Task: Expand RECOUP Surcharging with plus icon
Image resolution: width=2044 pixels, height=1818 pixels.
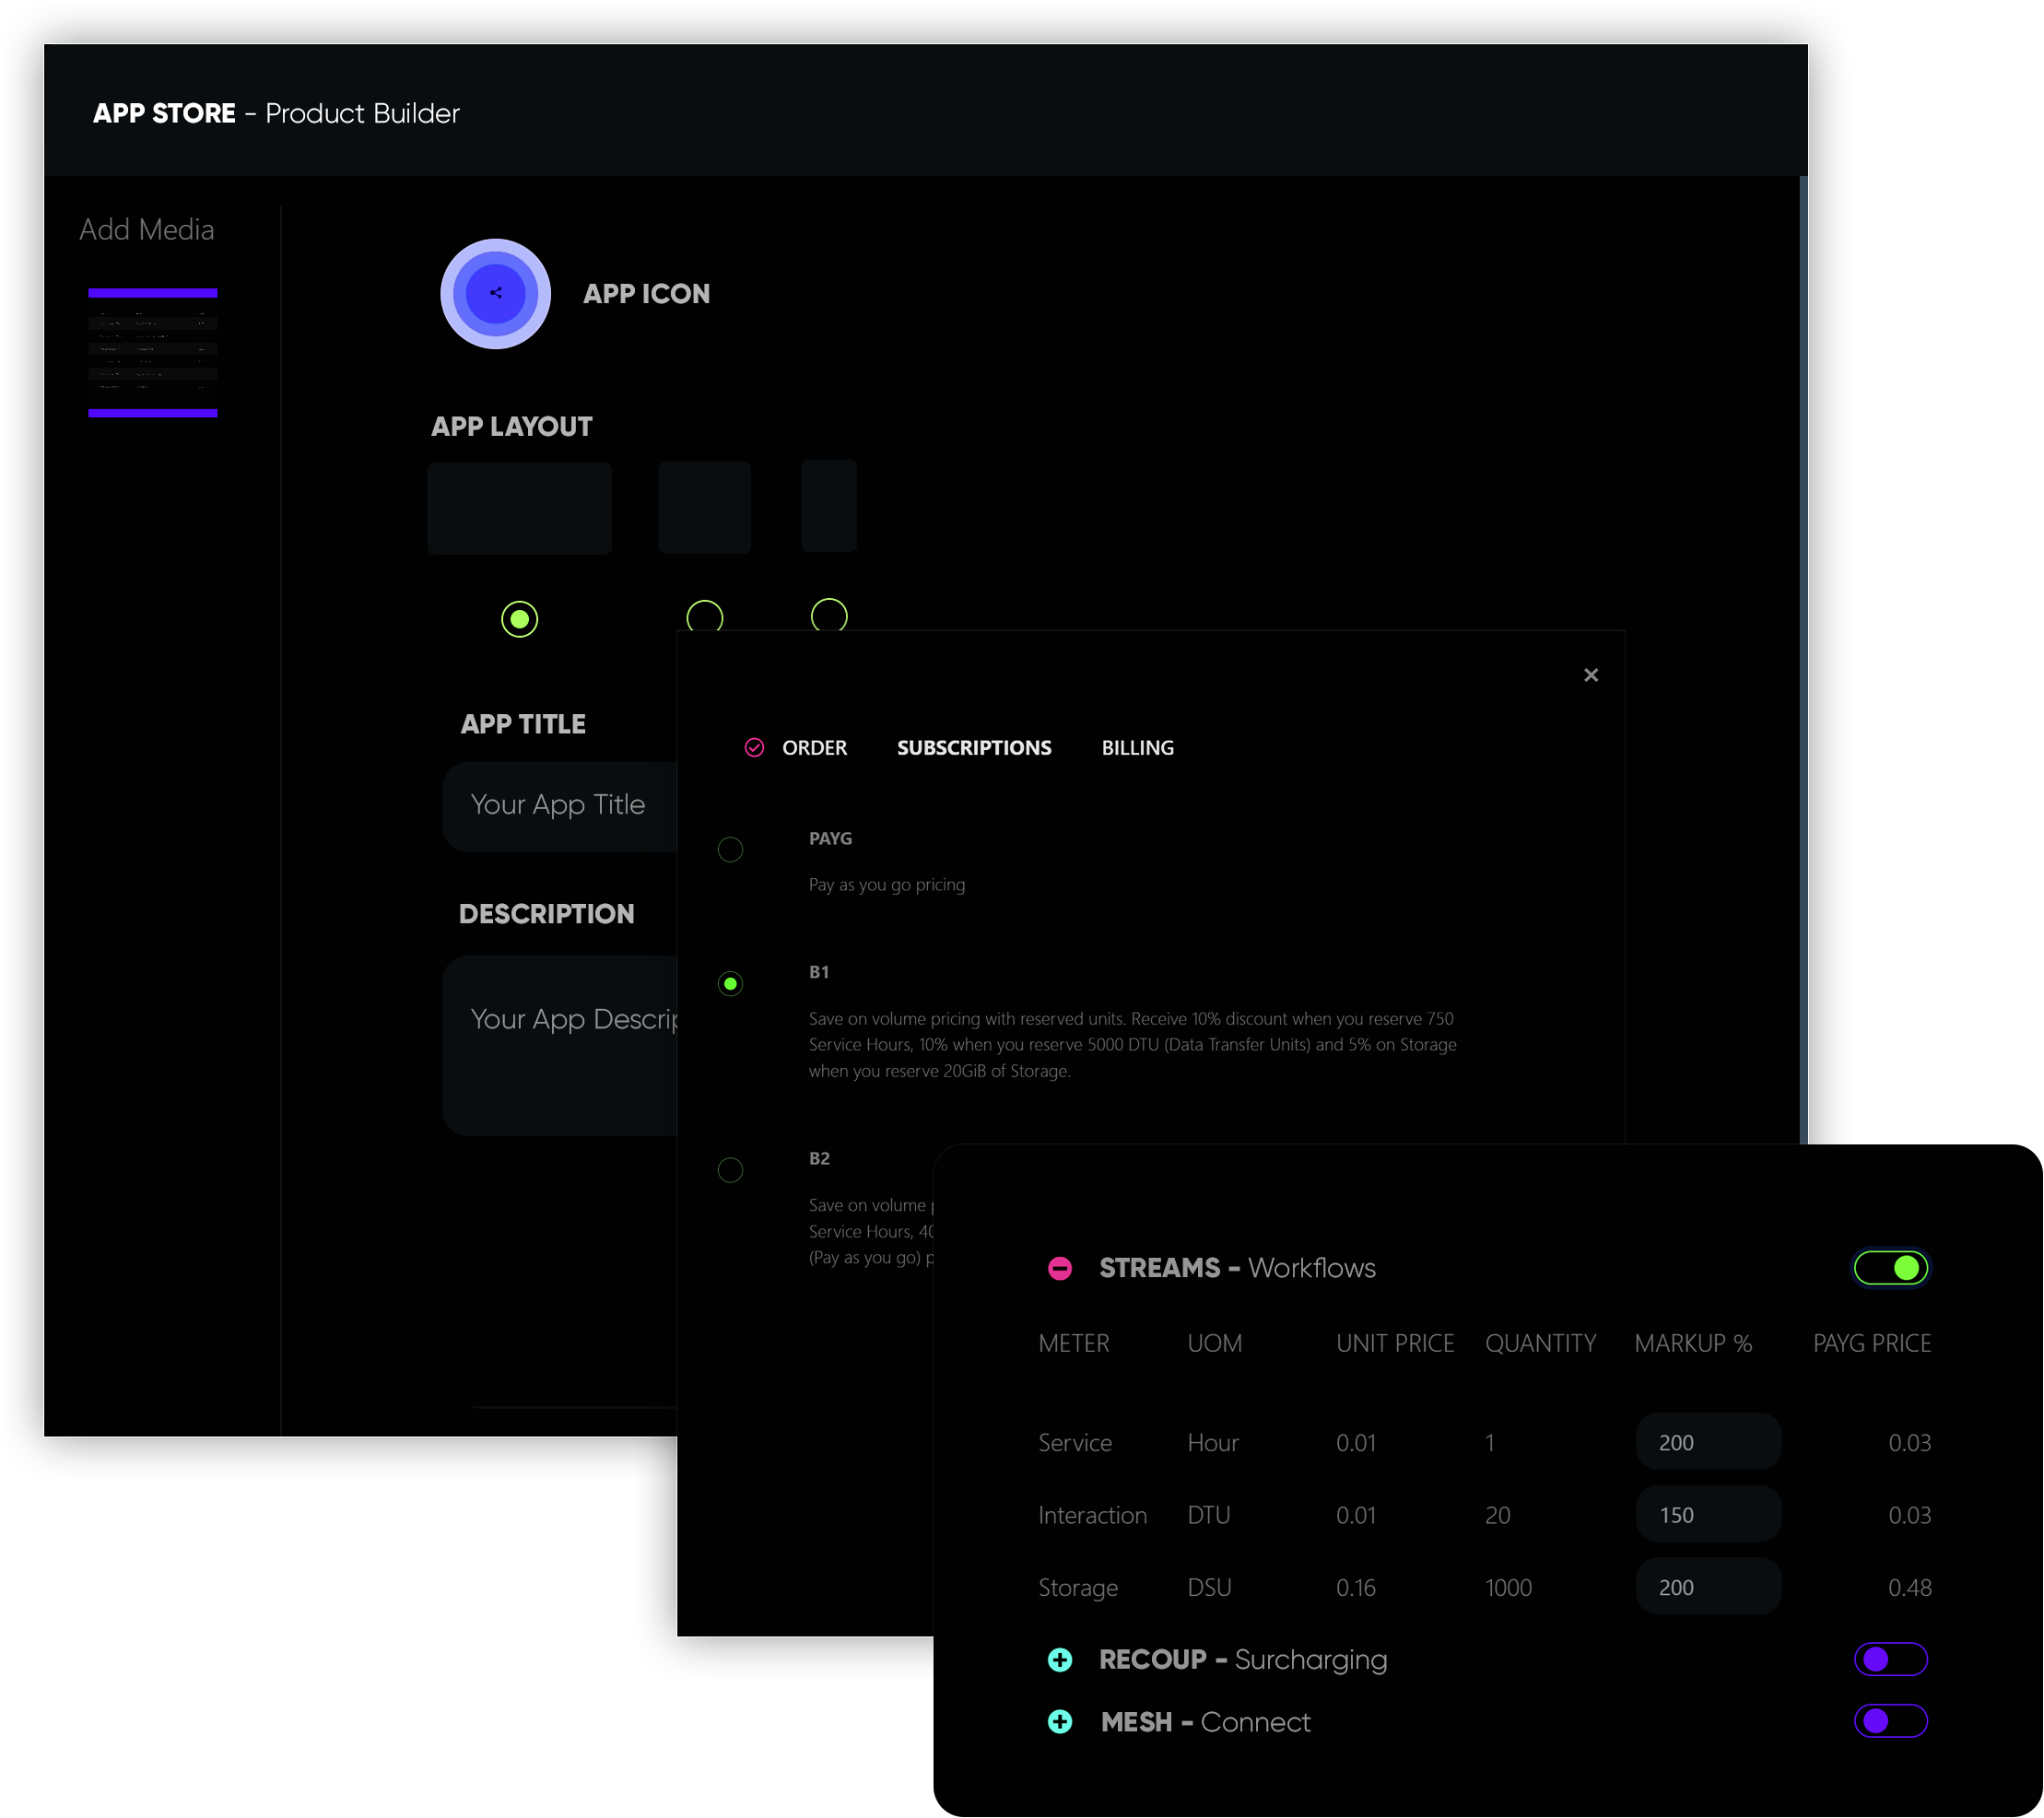Action: 1059,1660
